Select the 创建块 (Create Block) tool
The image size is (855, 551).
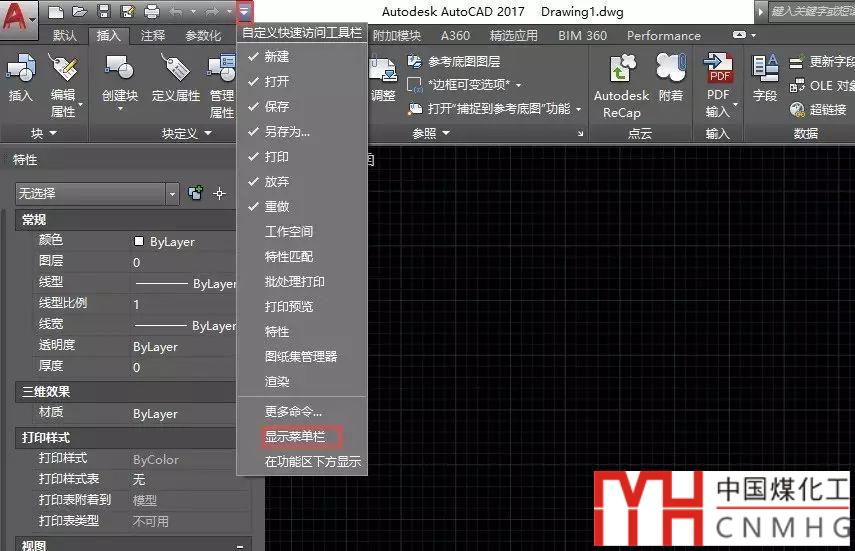tap(120, 78)
